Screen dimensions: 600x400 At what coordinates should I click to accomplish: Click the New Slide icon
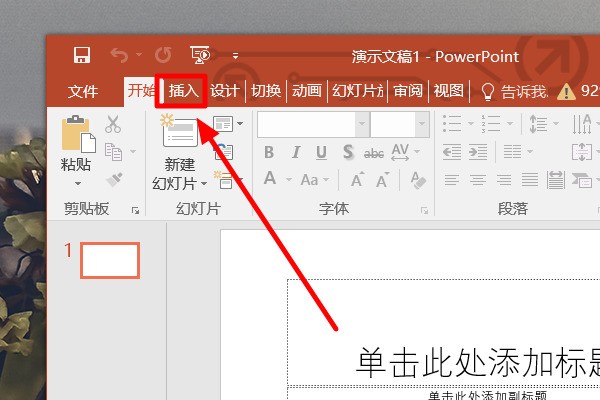(x=180, y=135)
